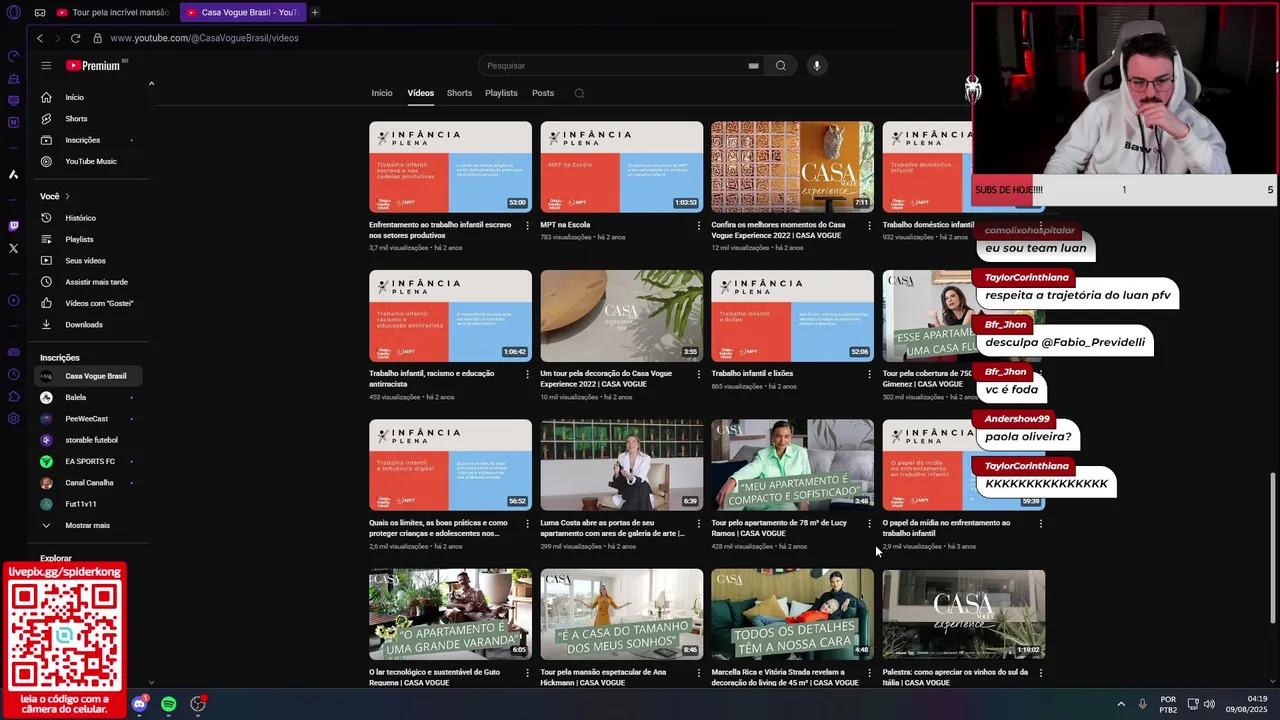Open the on-screen keyboard icon in search box
1280x720 pixels.
point(753,66)
